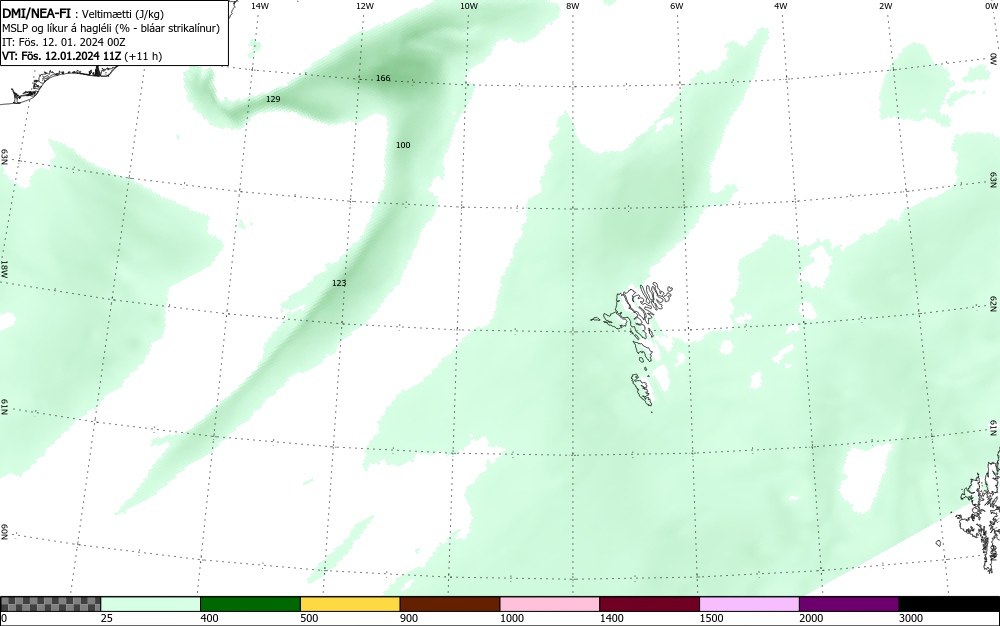Click the legend value 900
Viewport: 1000px width, 626px height.
409,618
